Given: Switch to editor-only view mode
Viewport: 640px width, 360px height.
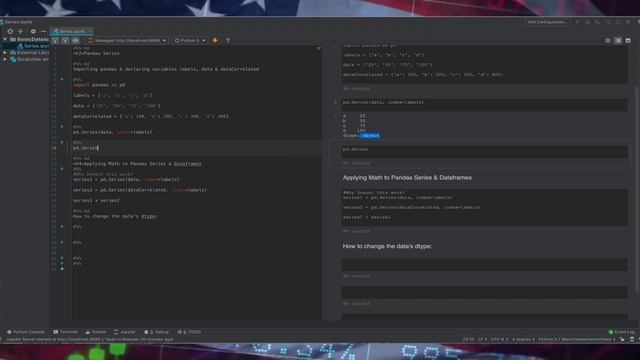Looking at the screenshot, I should pos(608,40).
